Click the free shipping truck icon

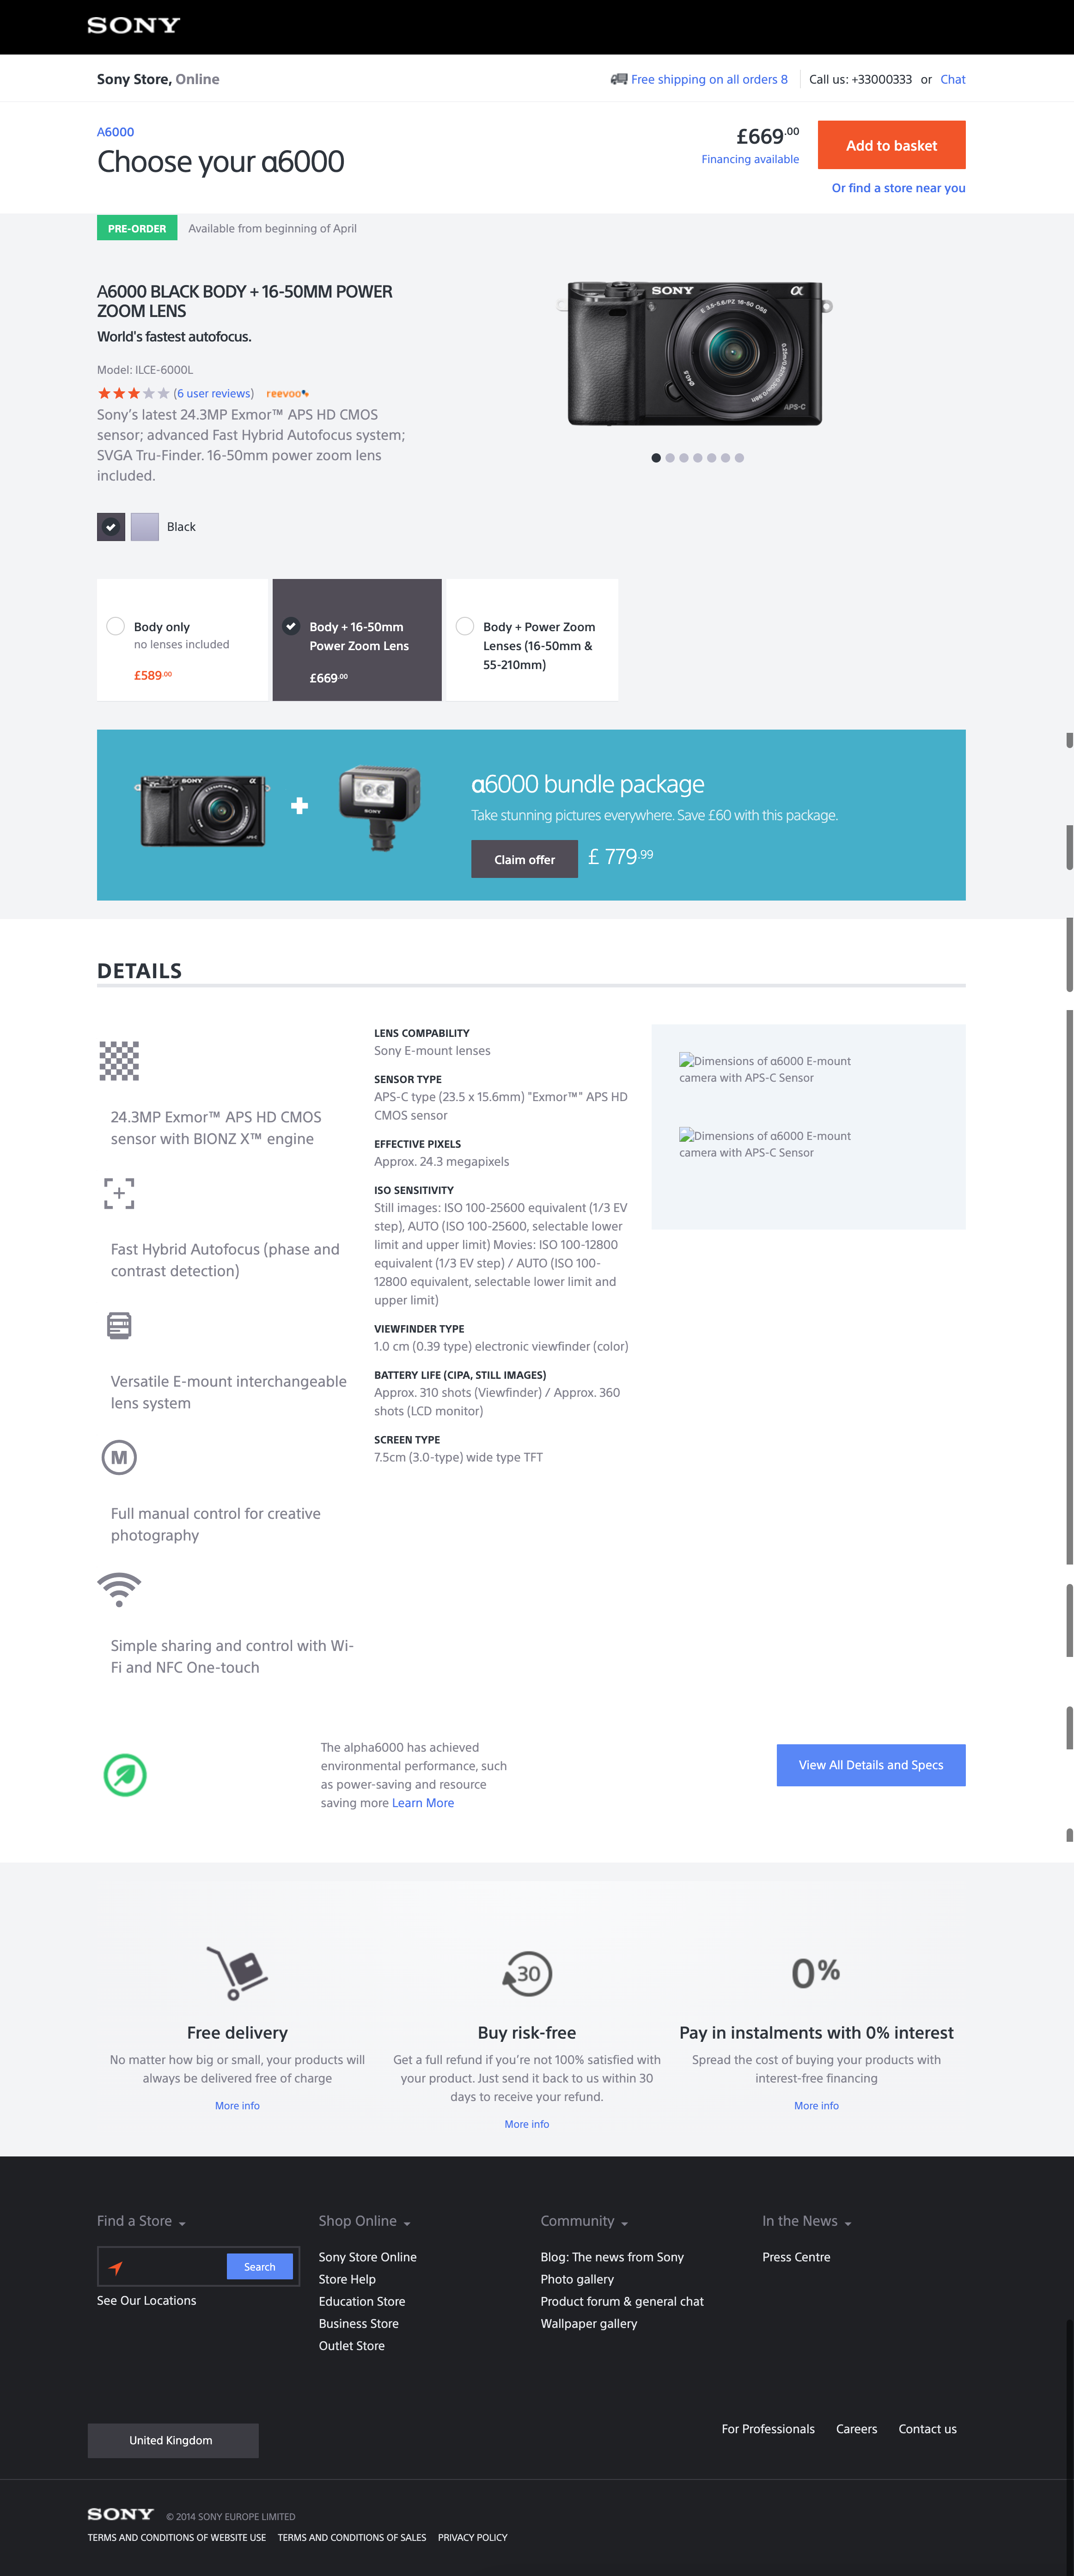619,79
